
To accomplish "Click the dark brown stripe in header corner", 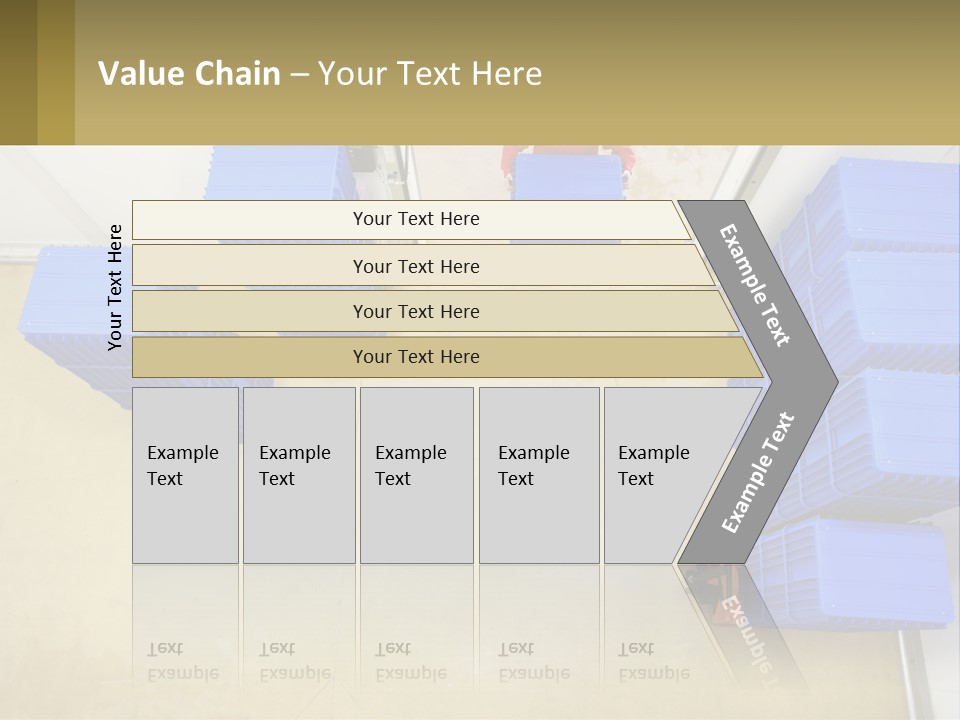I will click(x=18, y=72).
